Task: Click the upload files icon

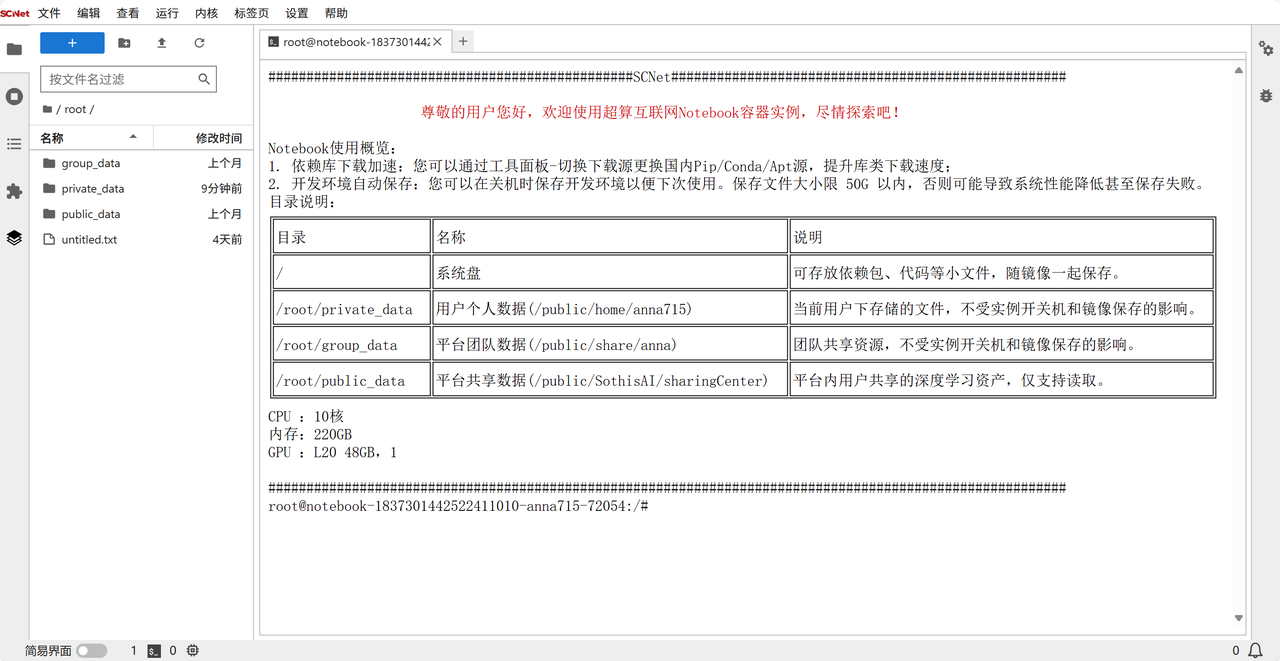Action: [162, 43]
